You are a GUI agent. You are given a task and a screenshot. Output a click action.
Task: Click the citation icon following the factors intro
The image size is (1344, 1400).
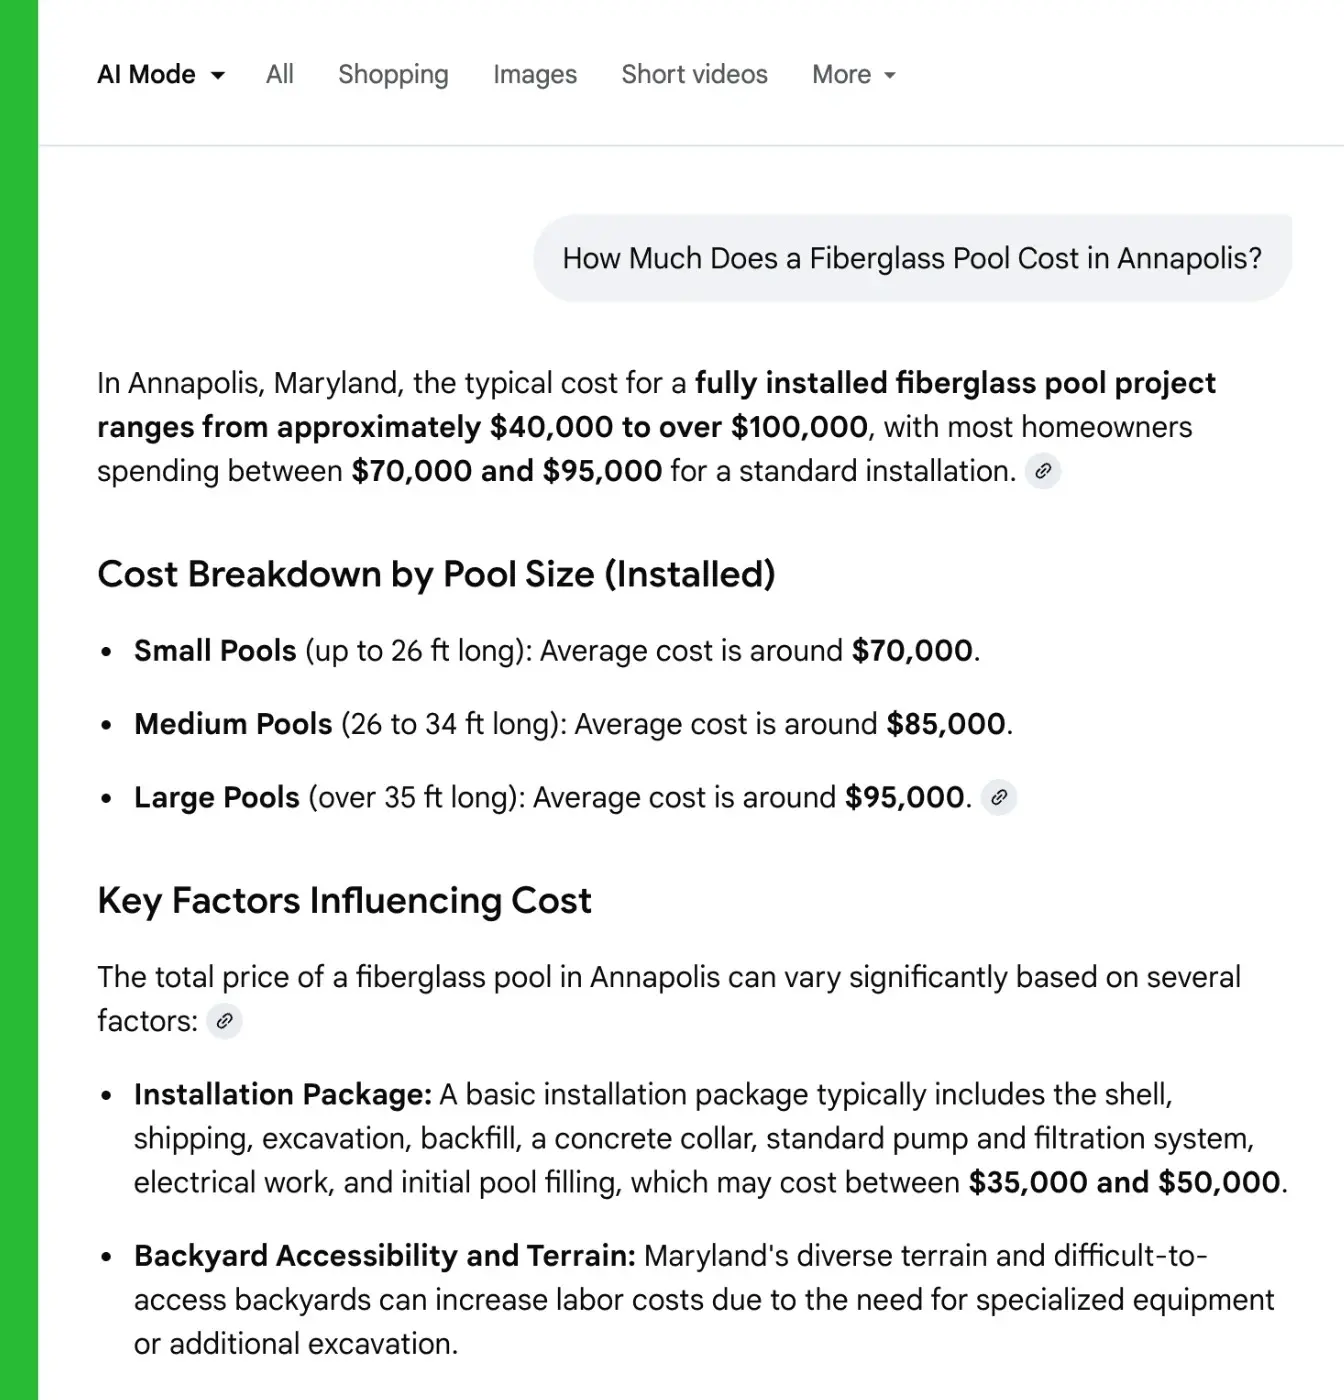(x=225, y=1021)
